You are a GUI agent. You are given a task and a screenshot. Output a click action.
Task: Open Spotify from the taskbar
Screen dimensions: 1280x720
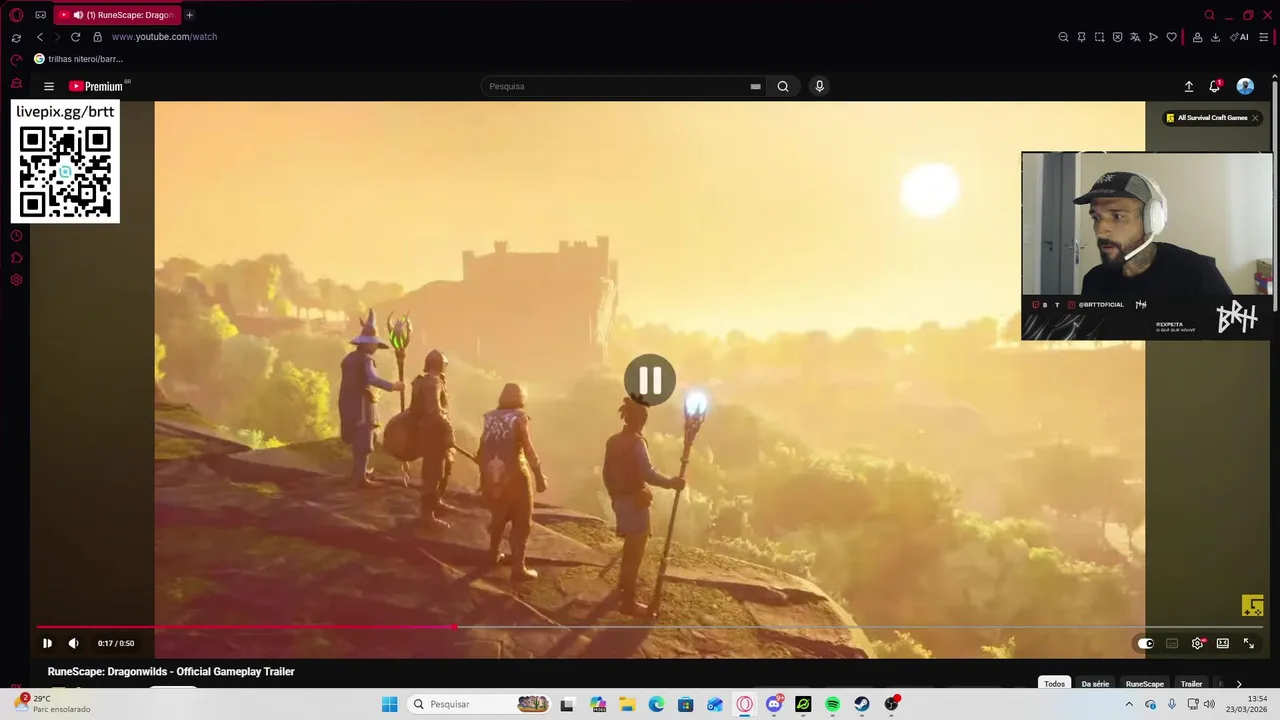click(832, 704)
